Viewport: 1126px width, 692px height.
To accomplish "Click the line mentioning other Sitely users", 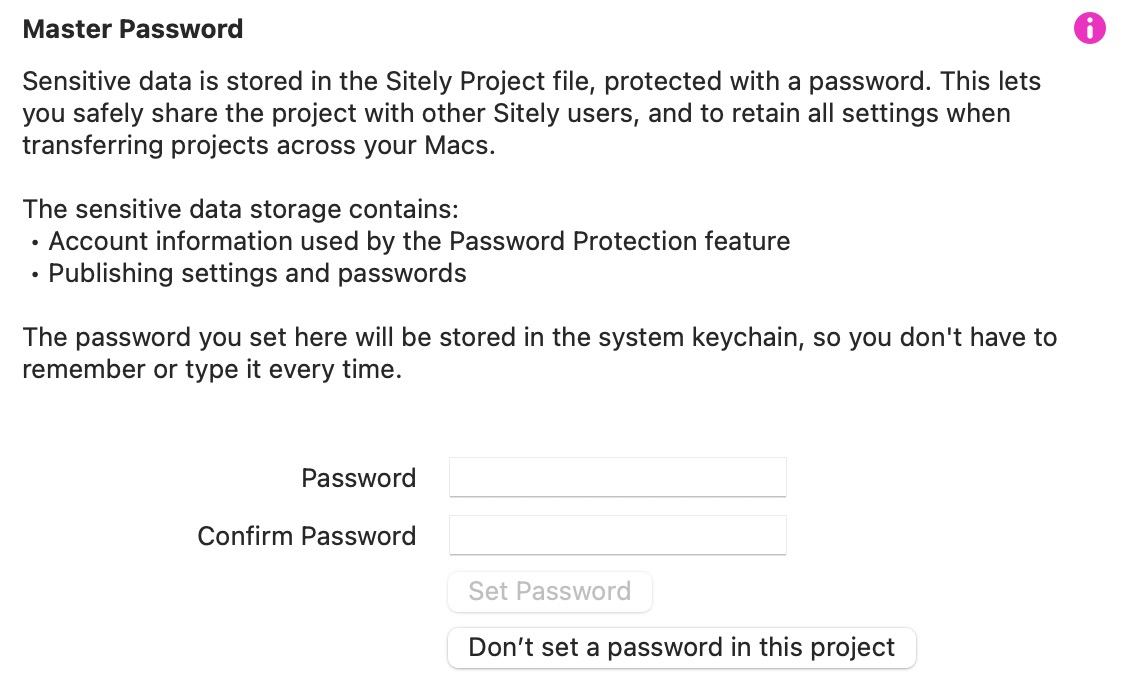I will (516, 113).
